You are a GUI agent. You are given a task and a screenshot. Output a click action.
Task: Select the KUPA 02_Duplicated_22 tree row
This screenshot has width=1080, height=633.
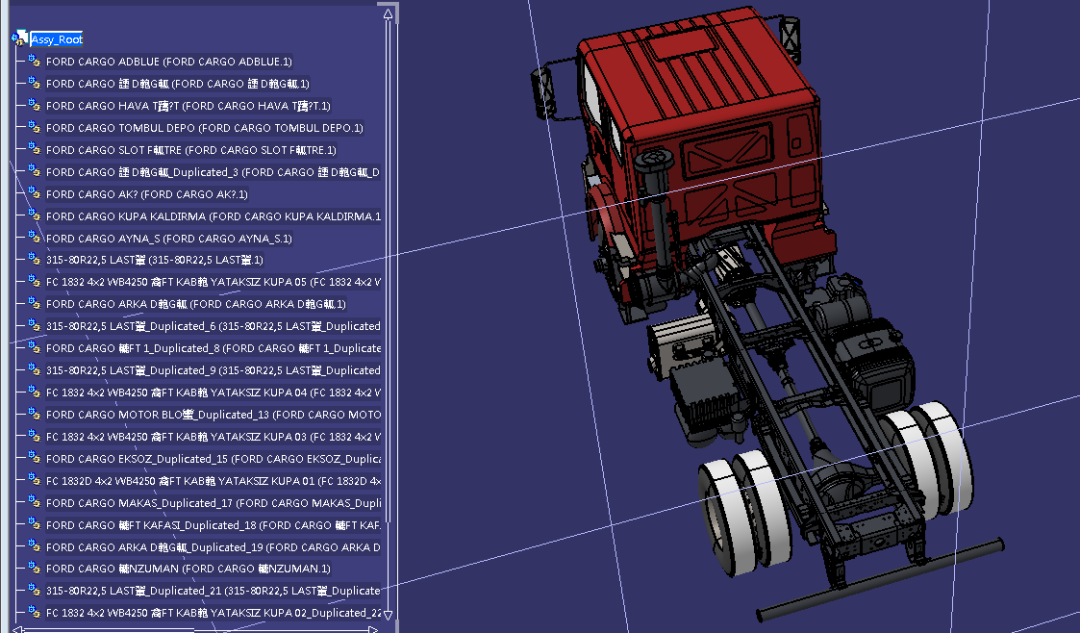pos(214,612)
